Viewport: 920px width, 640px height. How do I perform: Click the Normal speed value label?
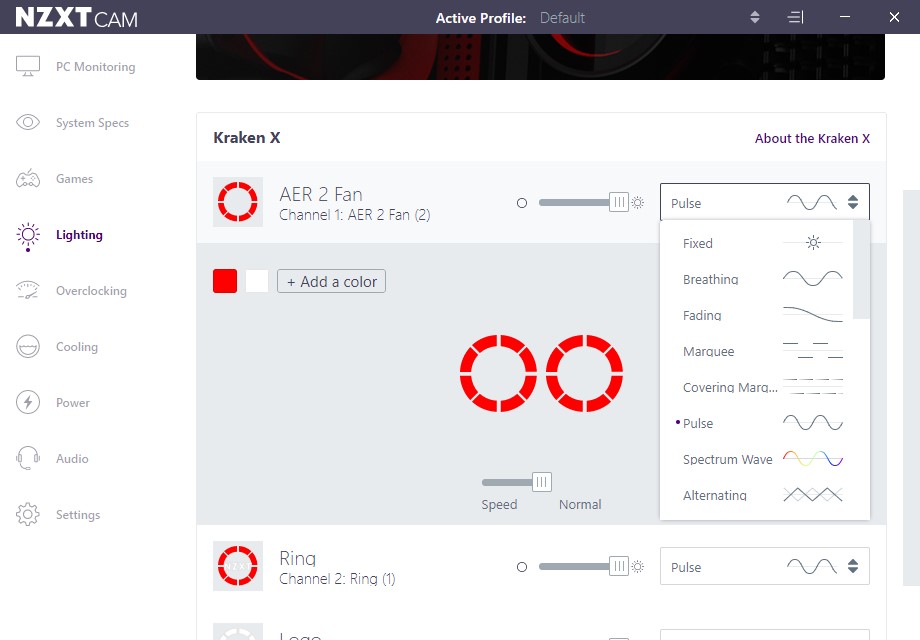click(x=580, y=504)
